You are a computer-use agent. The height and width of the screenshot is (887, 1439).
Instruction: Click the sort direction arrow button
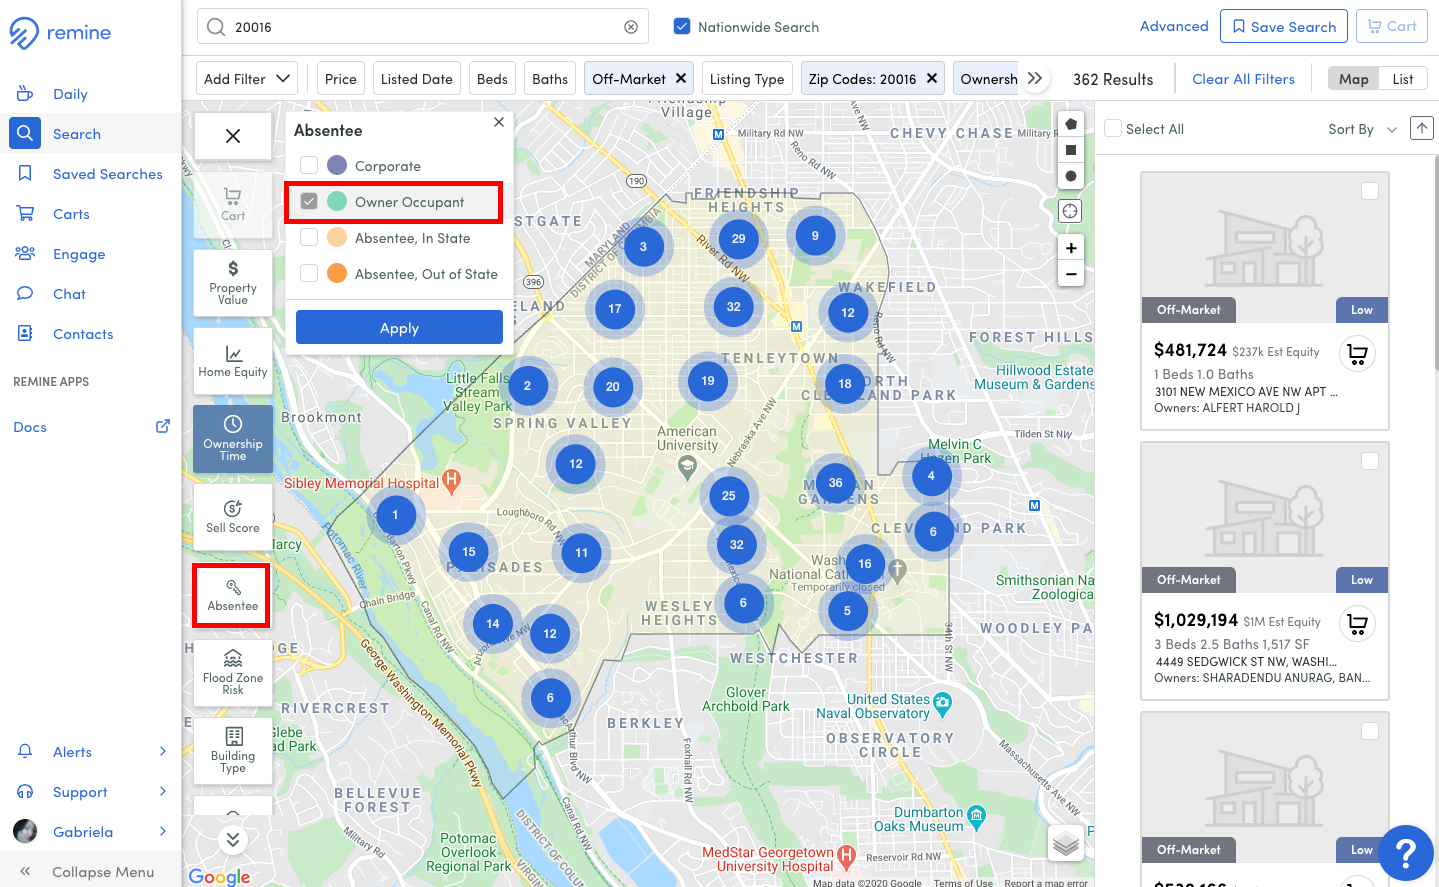1421,128
